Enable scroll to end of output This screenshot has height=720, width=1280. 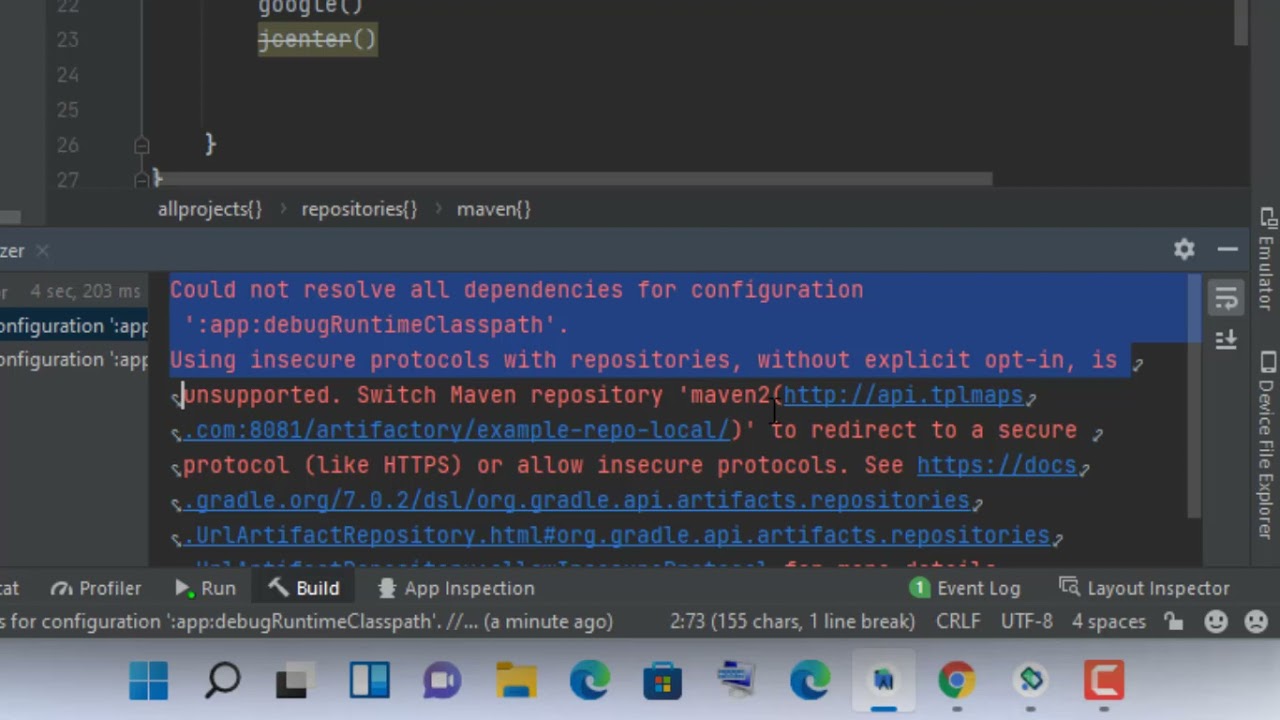[1227, 340]
